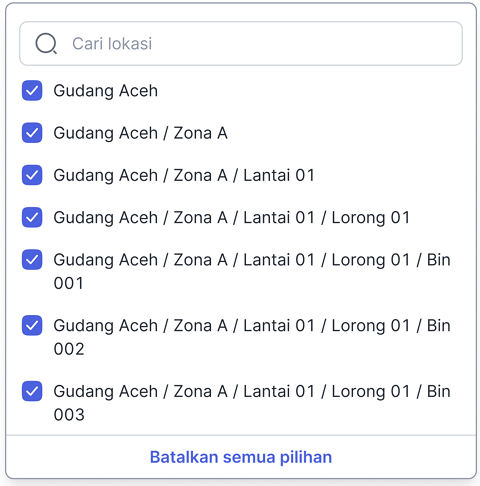Screen dimensions: 480x486
Task: Toggle the checkbox ending in Lantai 01
Action: pos(32,175)
